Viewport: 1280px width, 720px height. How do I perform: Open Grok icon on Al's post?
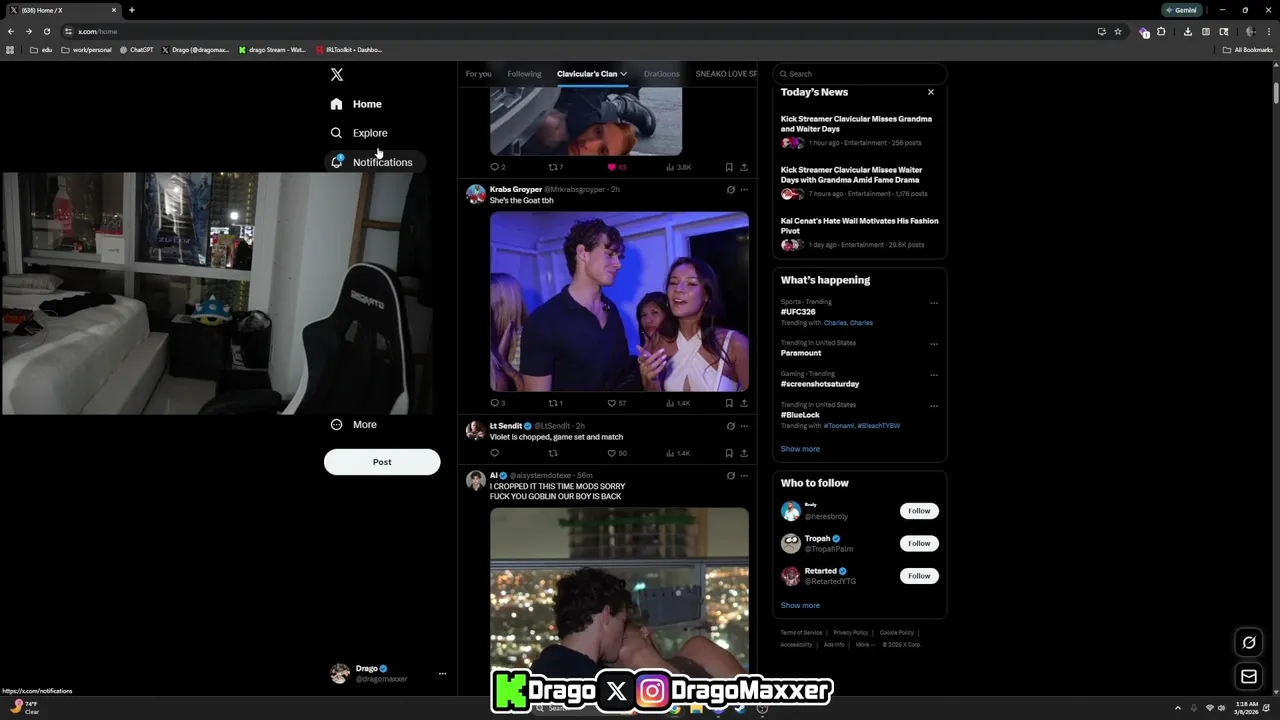(730, 476)
